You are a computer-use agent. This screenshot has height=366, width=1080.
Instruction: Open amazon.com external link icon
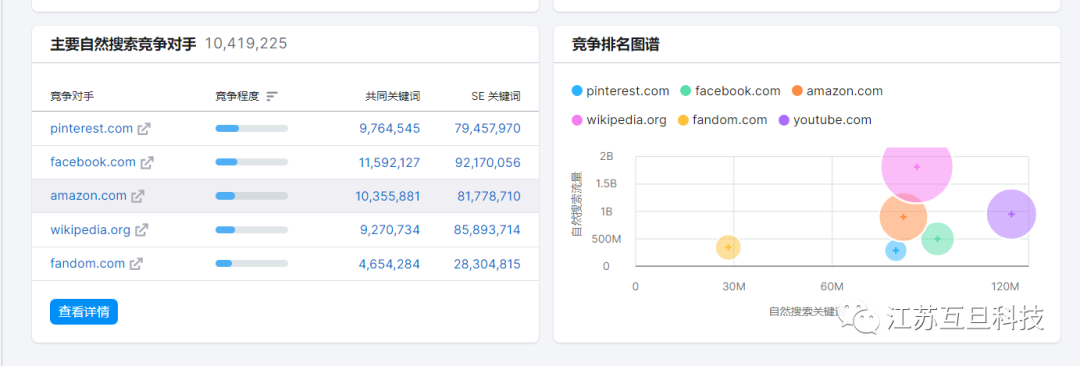coord(138,196)
